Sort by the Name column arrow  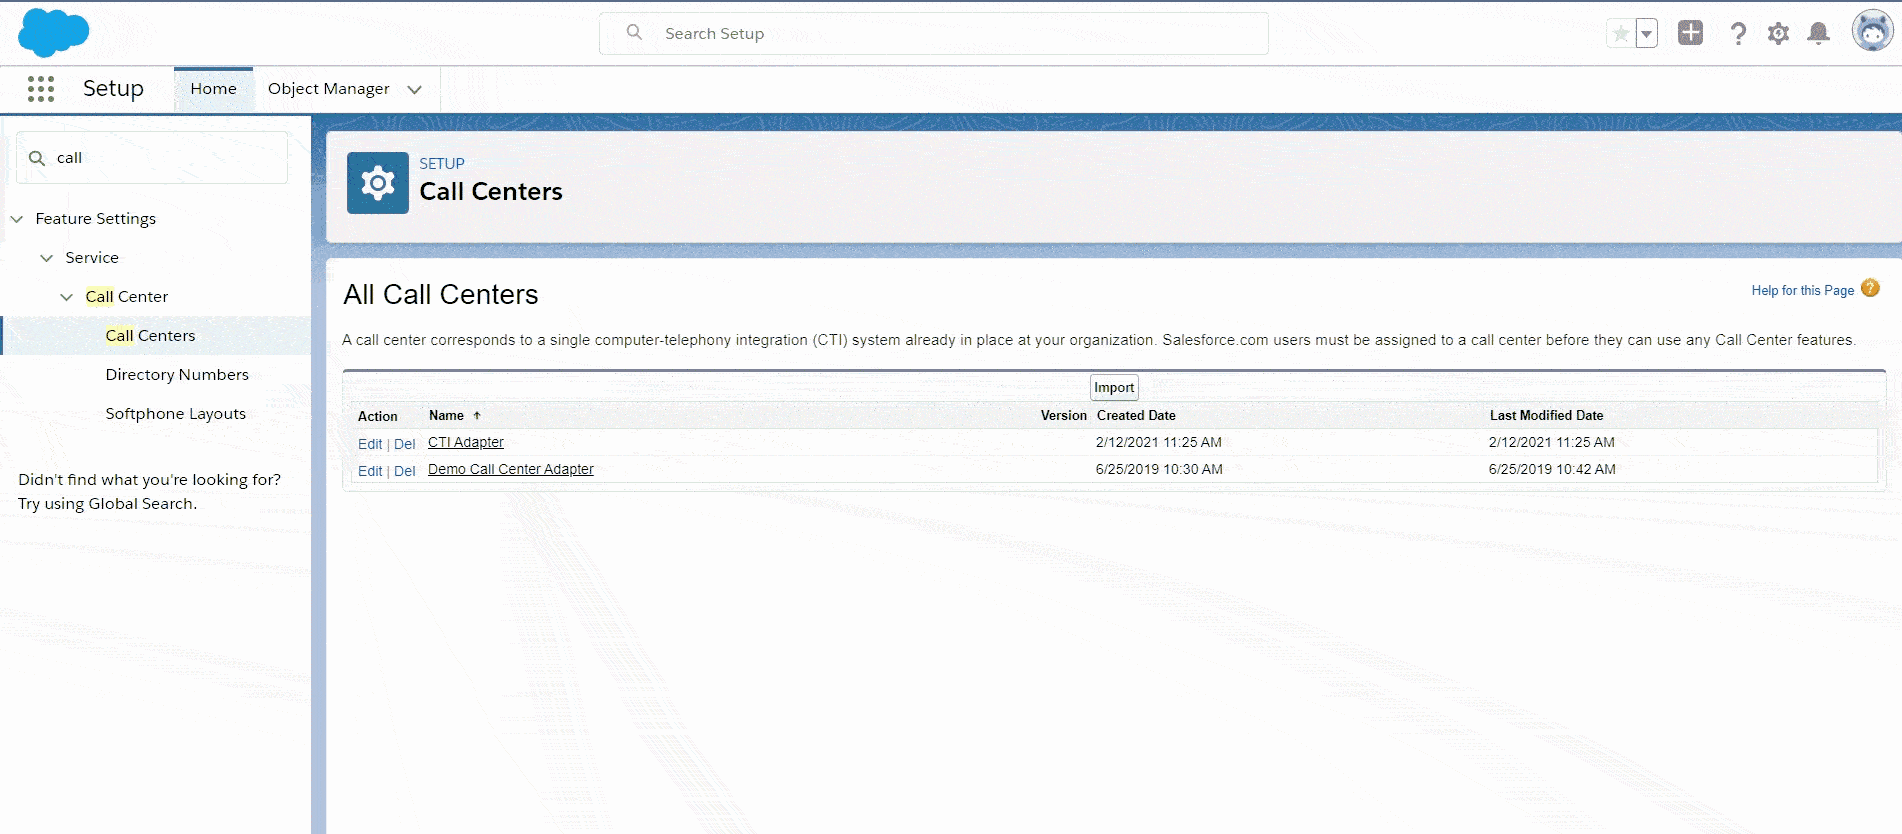(x=477, y=415)
